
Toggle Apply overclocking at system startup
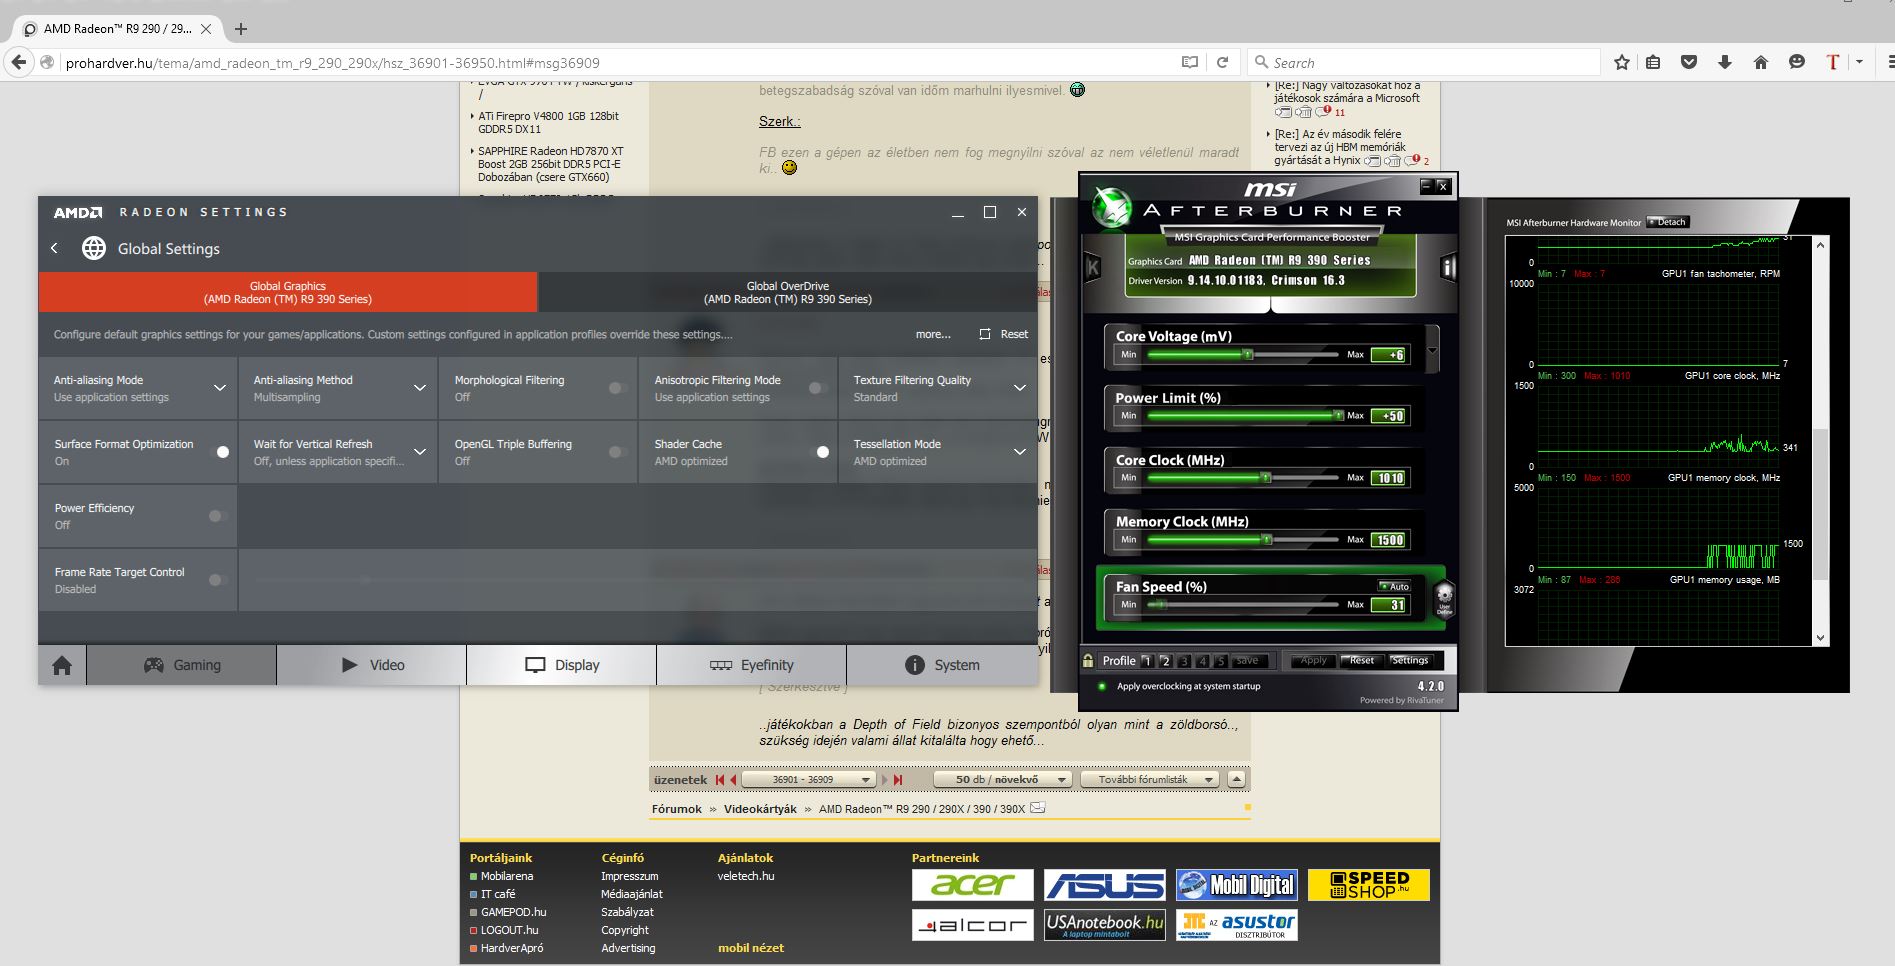click(1102, 686)
